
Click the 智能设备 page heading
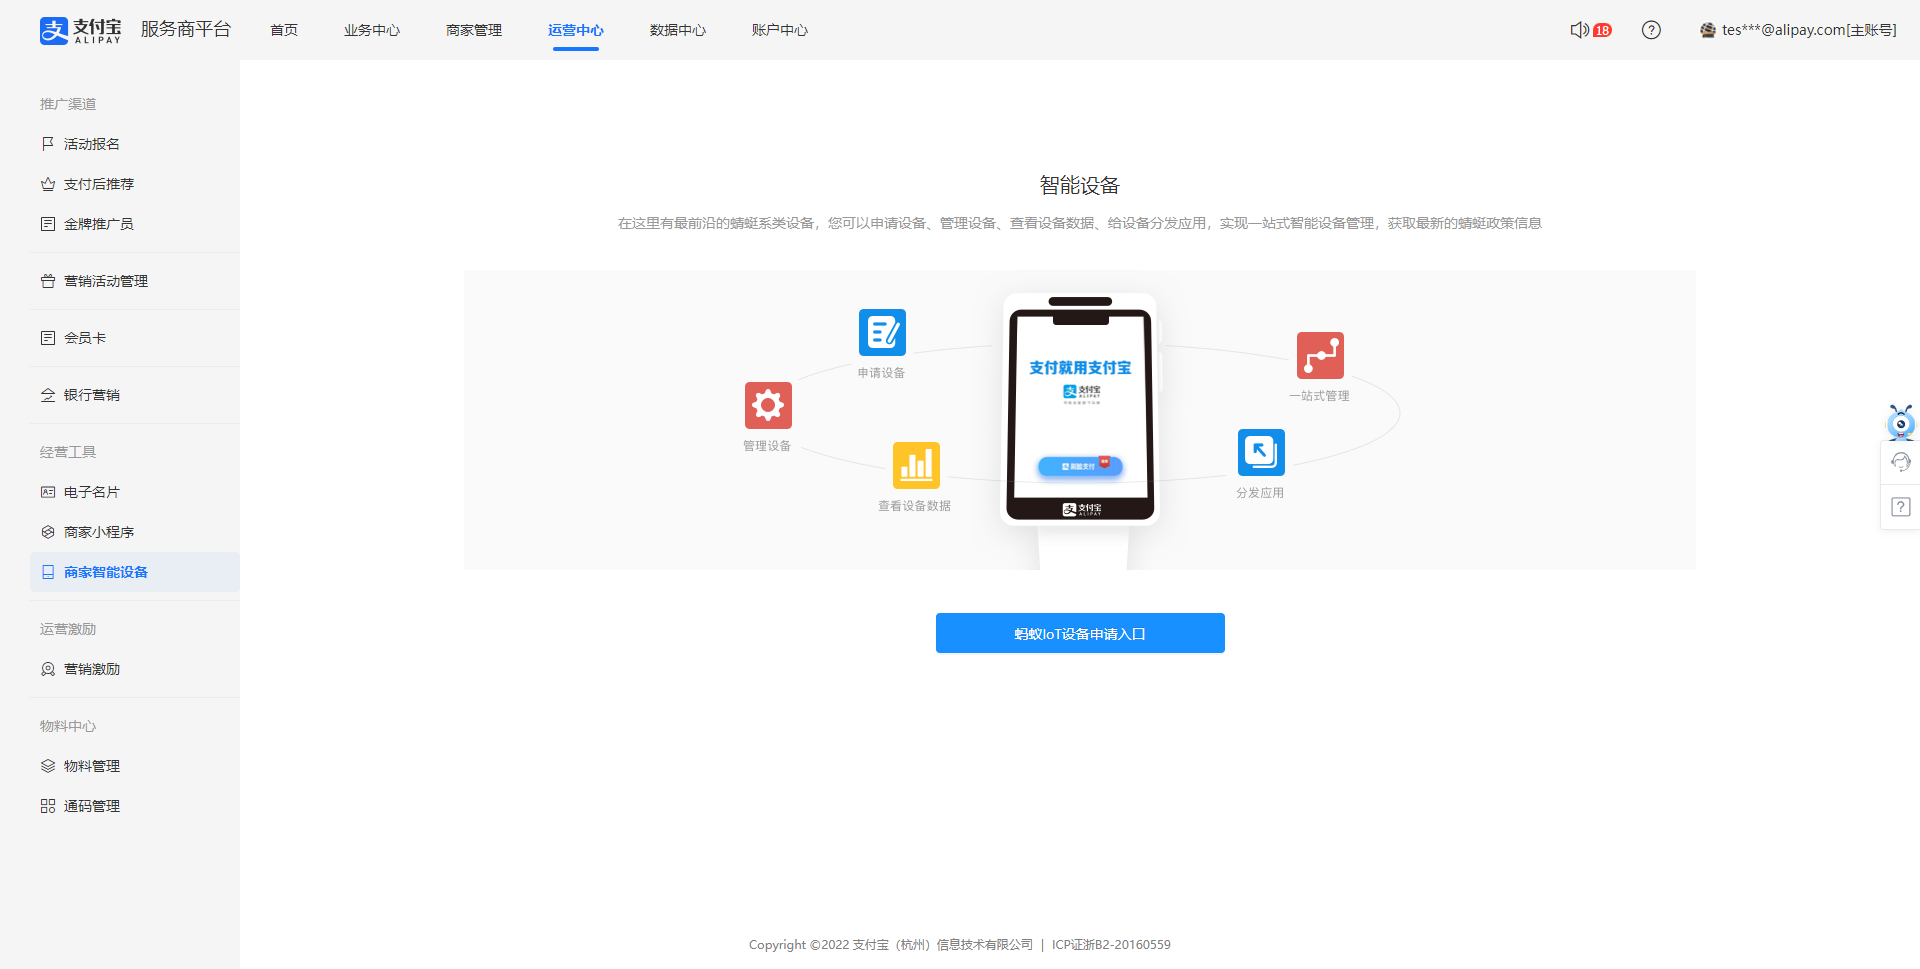click(1080, 185)
